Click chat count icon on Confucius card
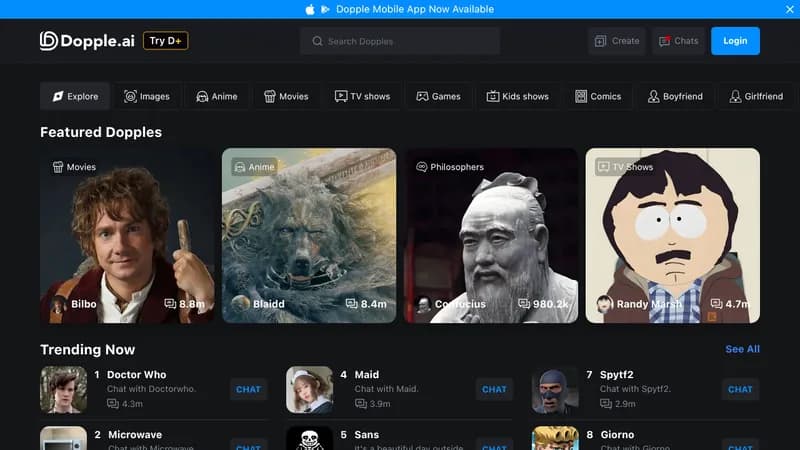The width and height of the screenshot is (800, 450). (524, 304)
